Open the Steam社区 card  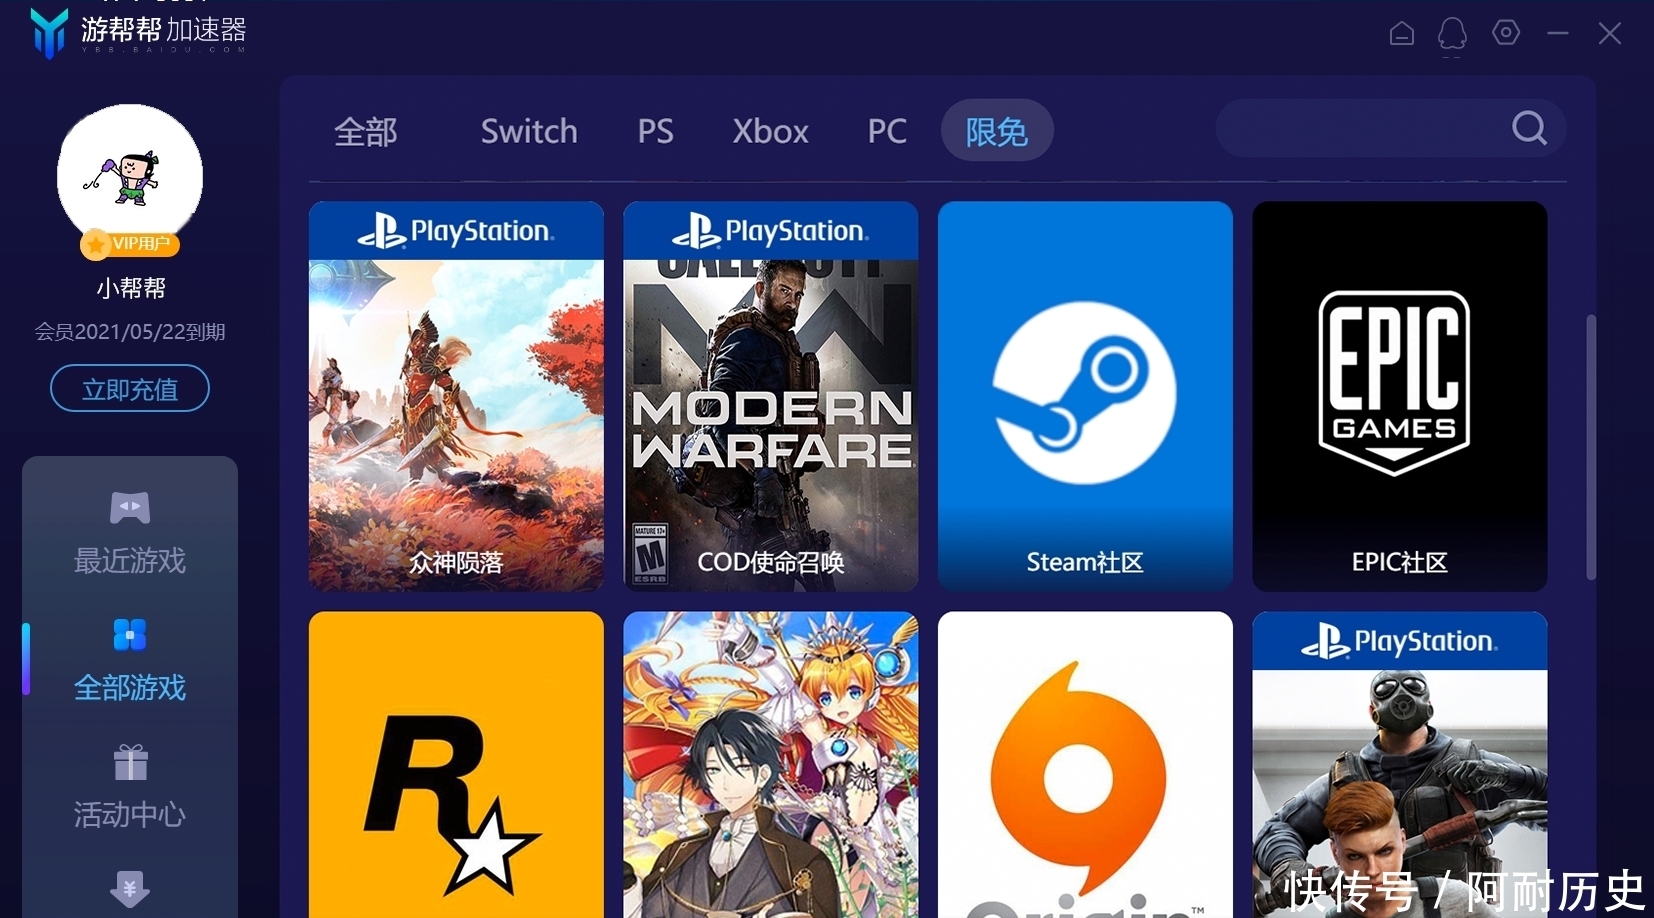[x=1085, y=396]
